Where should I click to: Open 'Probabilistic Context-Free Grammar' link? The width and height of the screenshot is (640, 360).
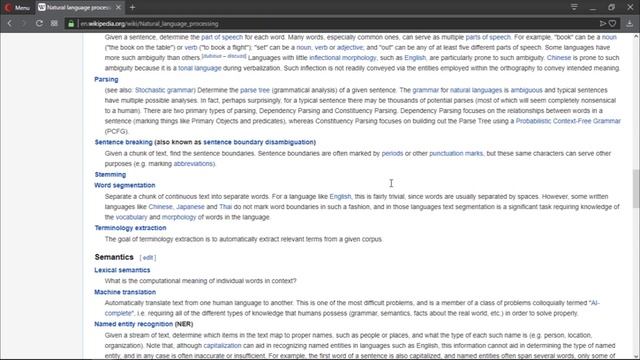point(568,121)
